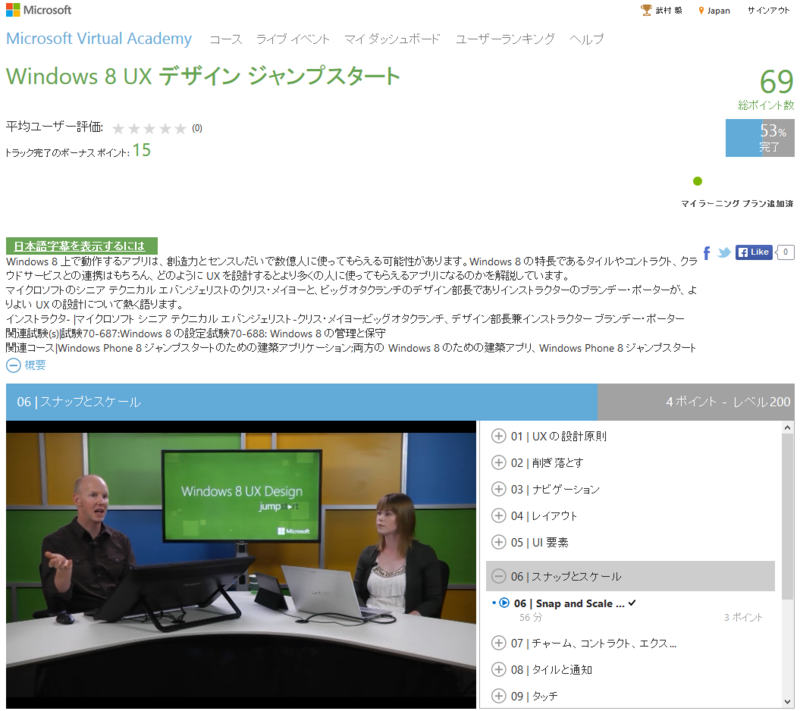
Task: Open the マイ ダッシュボード menu
Action: 392,39
